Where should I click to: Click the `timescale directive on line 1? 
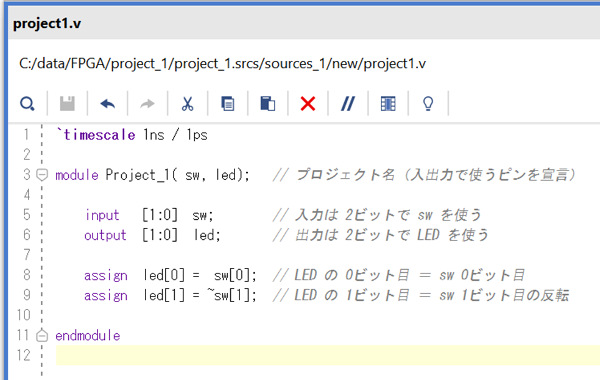pyautogui.click(x=96, y=135)
